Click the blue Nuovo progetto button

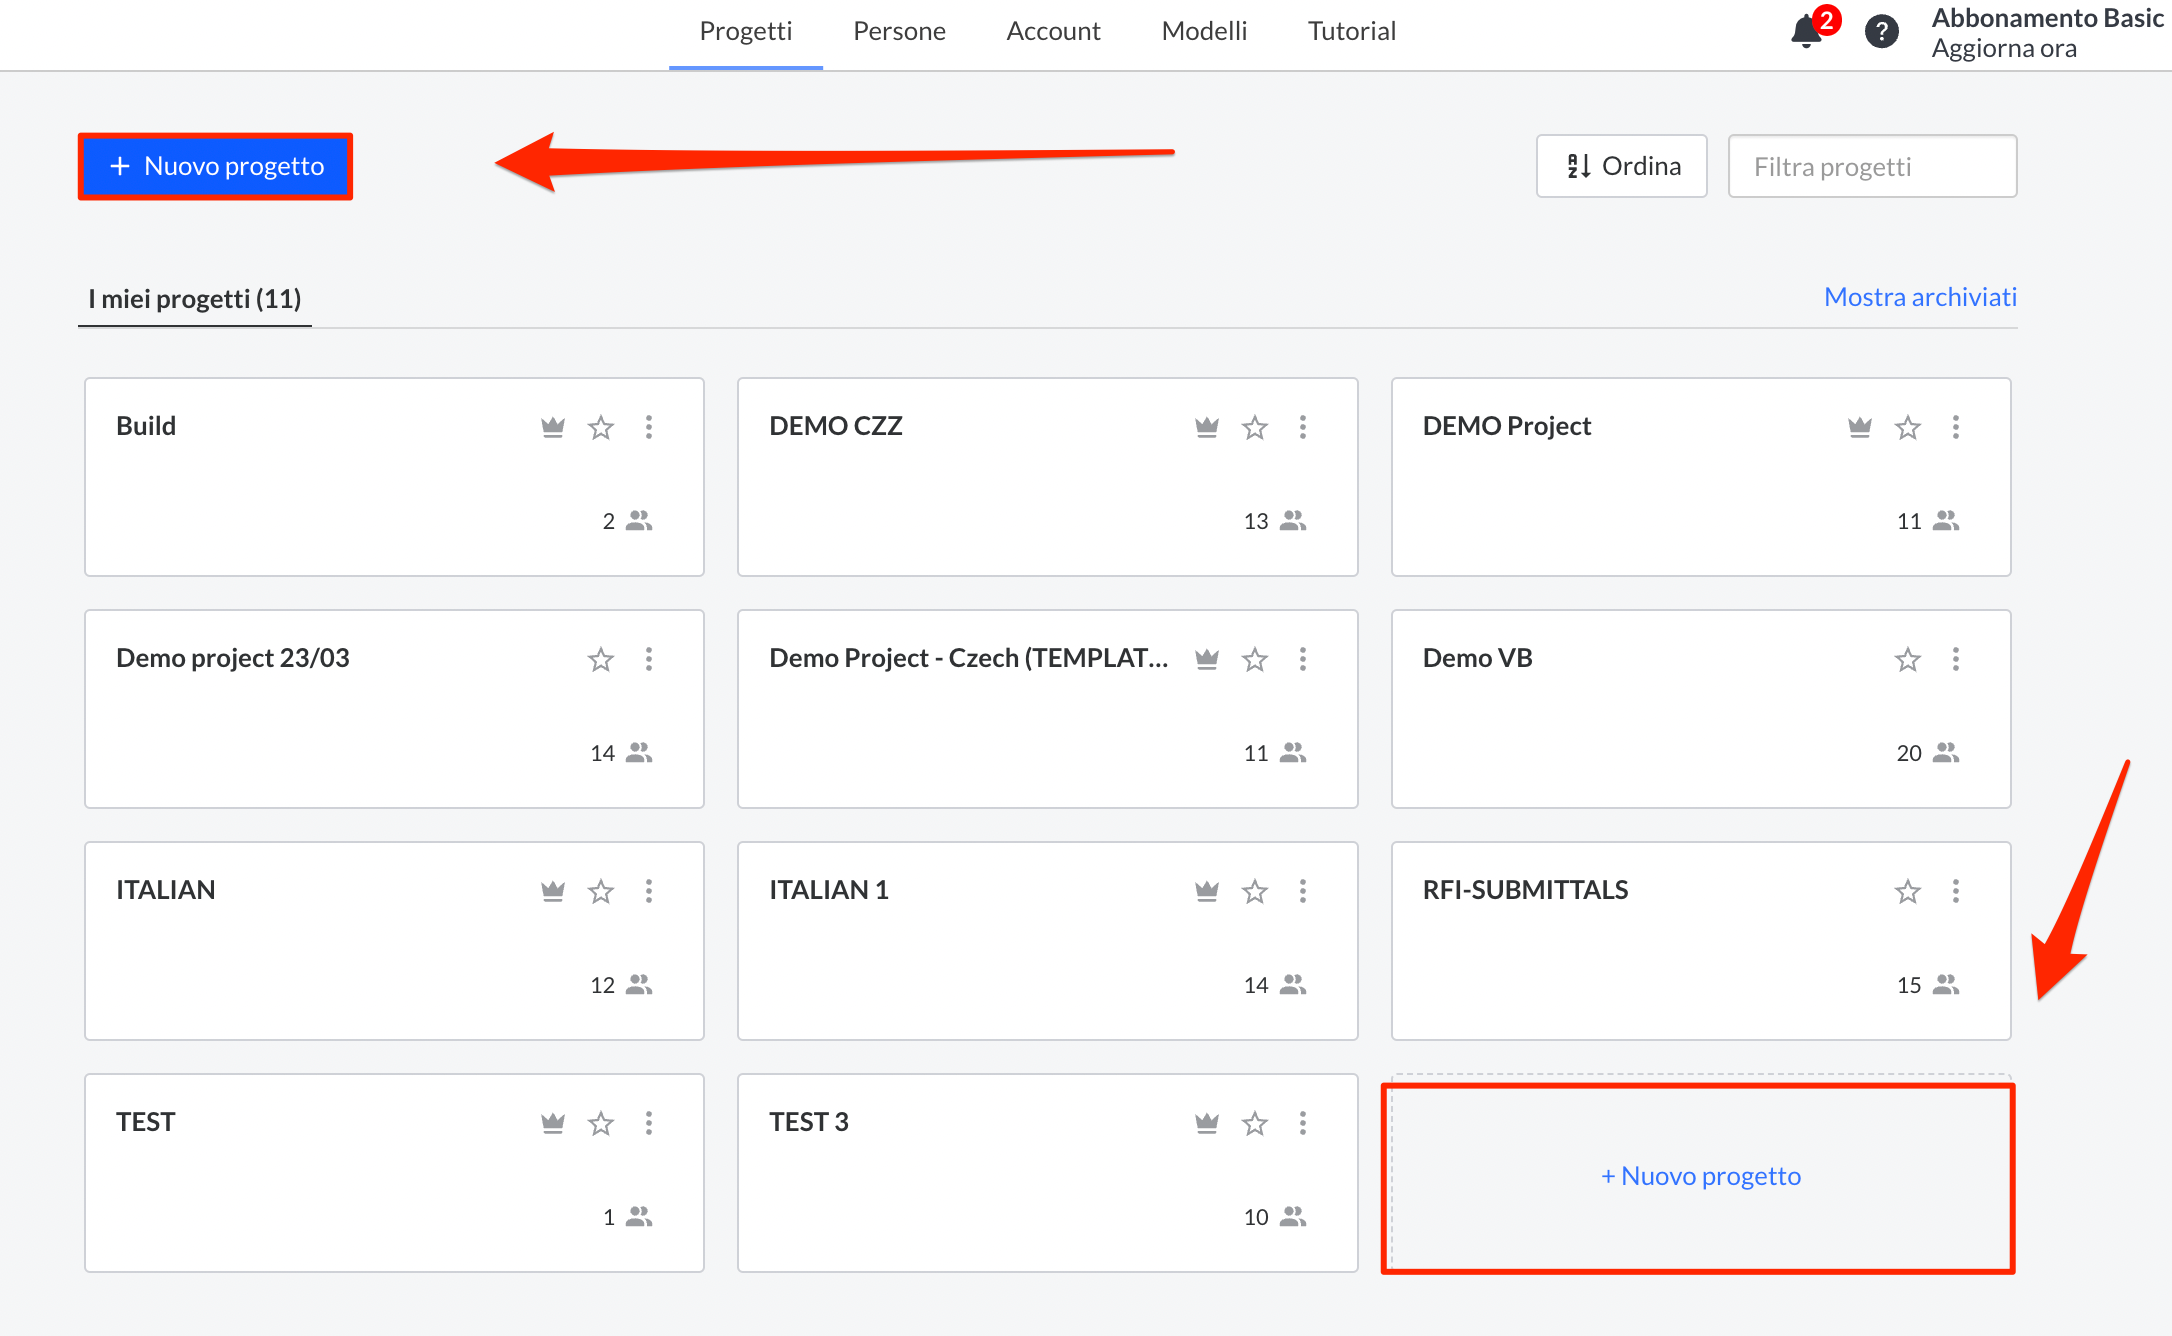pyautogui.click(x=216, y=166)
